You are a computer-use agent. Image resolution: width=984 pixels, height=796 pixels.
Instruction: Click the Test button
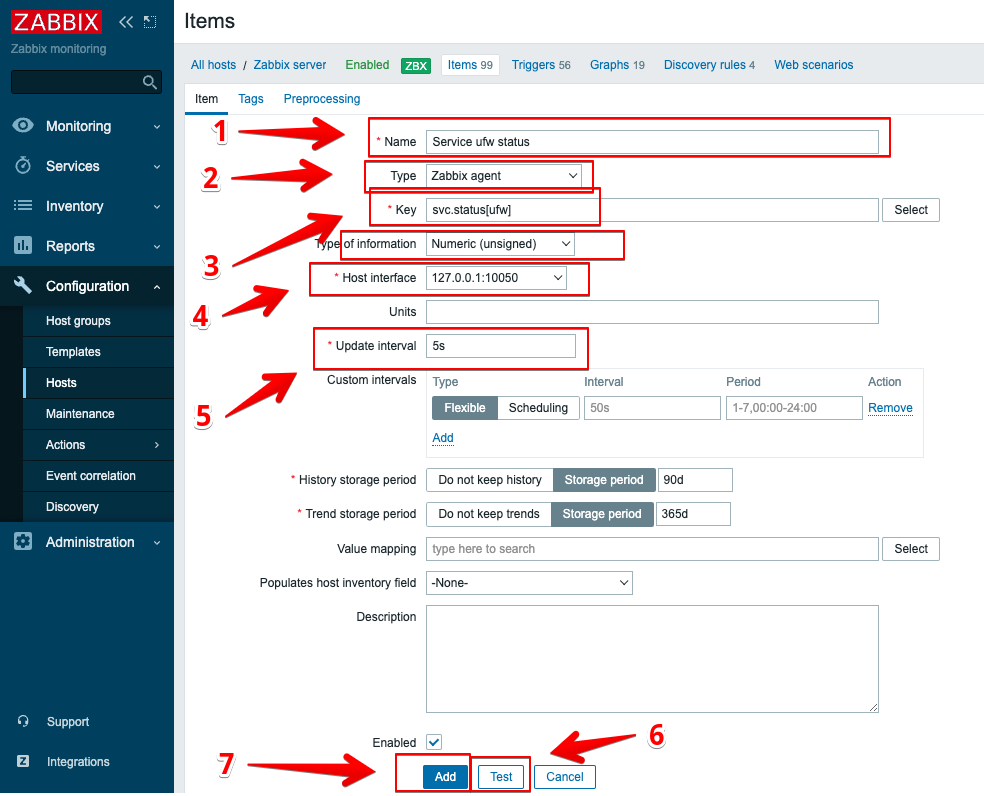[x=501, y=777]
